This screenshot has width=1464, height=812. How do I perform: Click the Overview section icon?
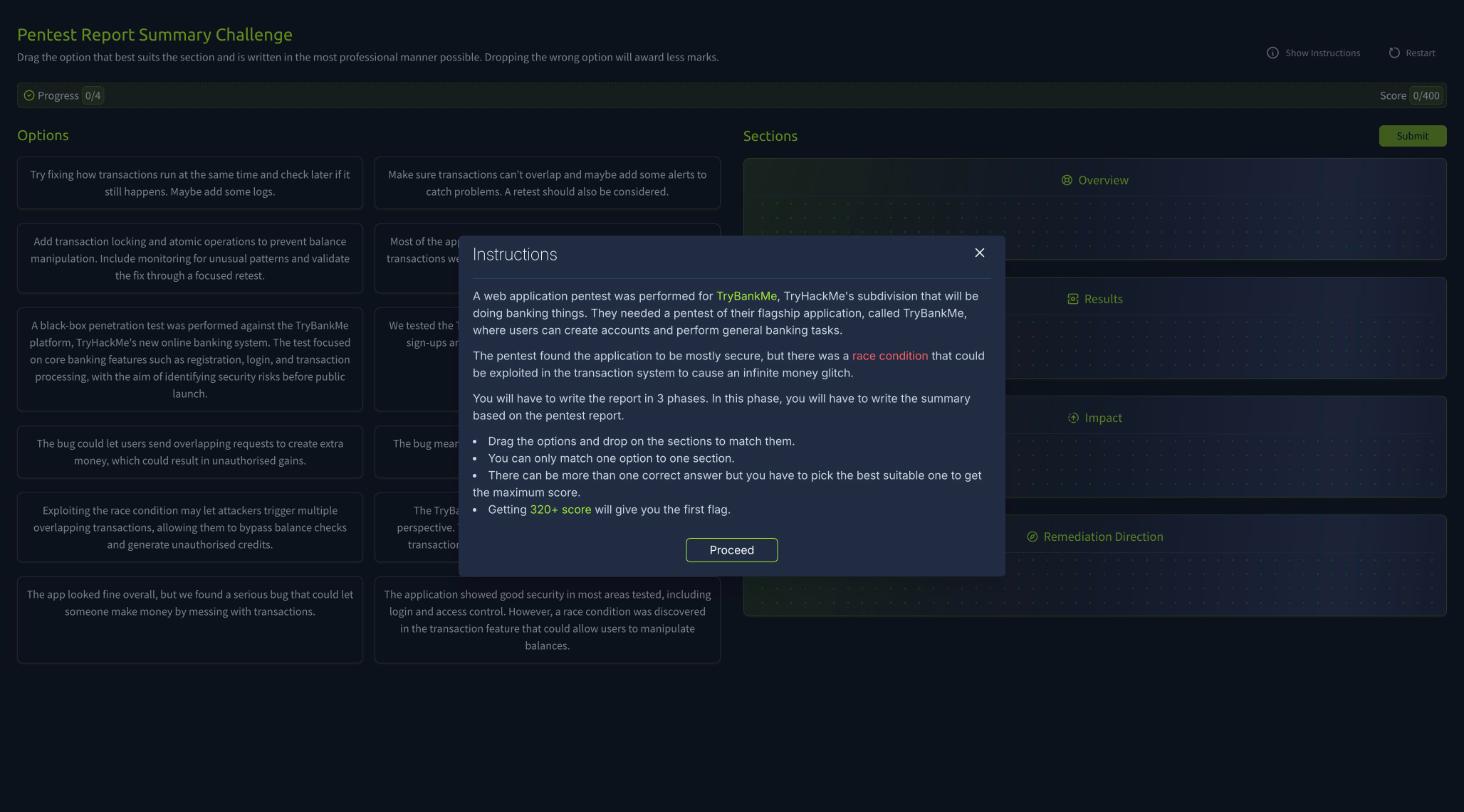[1067, 181]
